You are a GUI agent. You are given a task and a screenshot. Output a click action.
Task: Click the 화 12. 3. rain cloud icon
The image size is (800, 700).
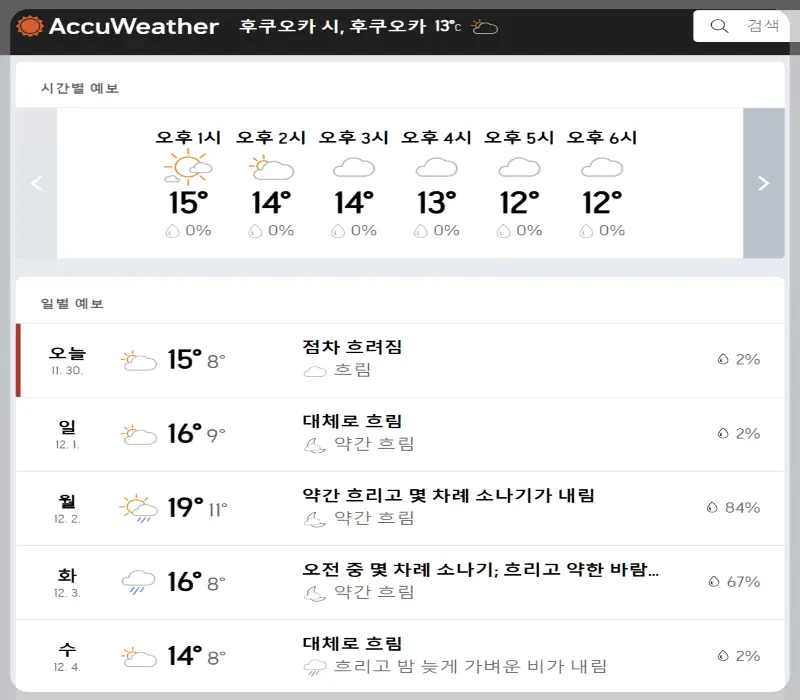pyautogui.click(x=138, y=582)
